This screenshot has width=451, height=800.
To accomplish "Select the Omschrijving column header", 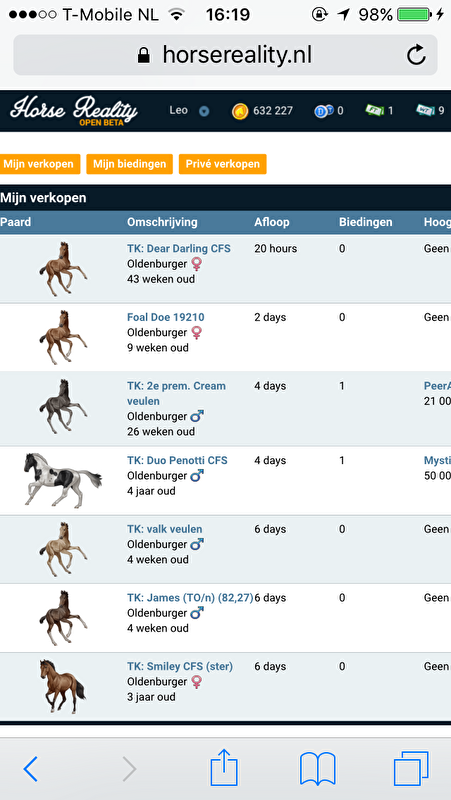I will [162, 222].
